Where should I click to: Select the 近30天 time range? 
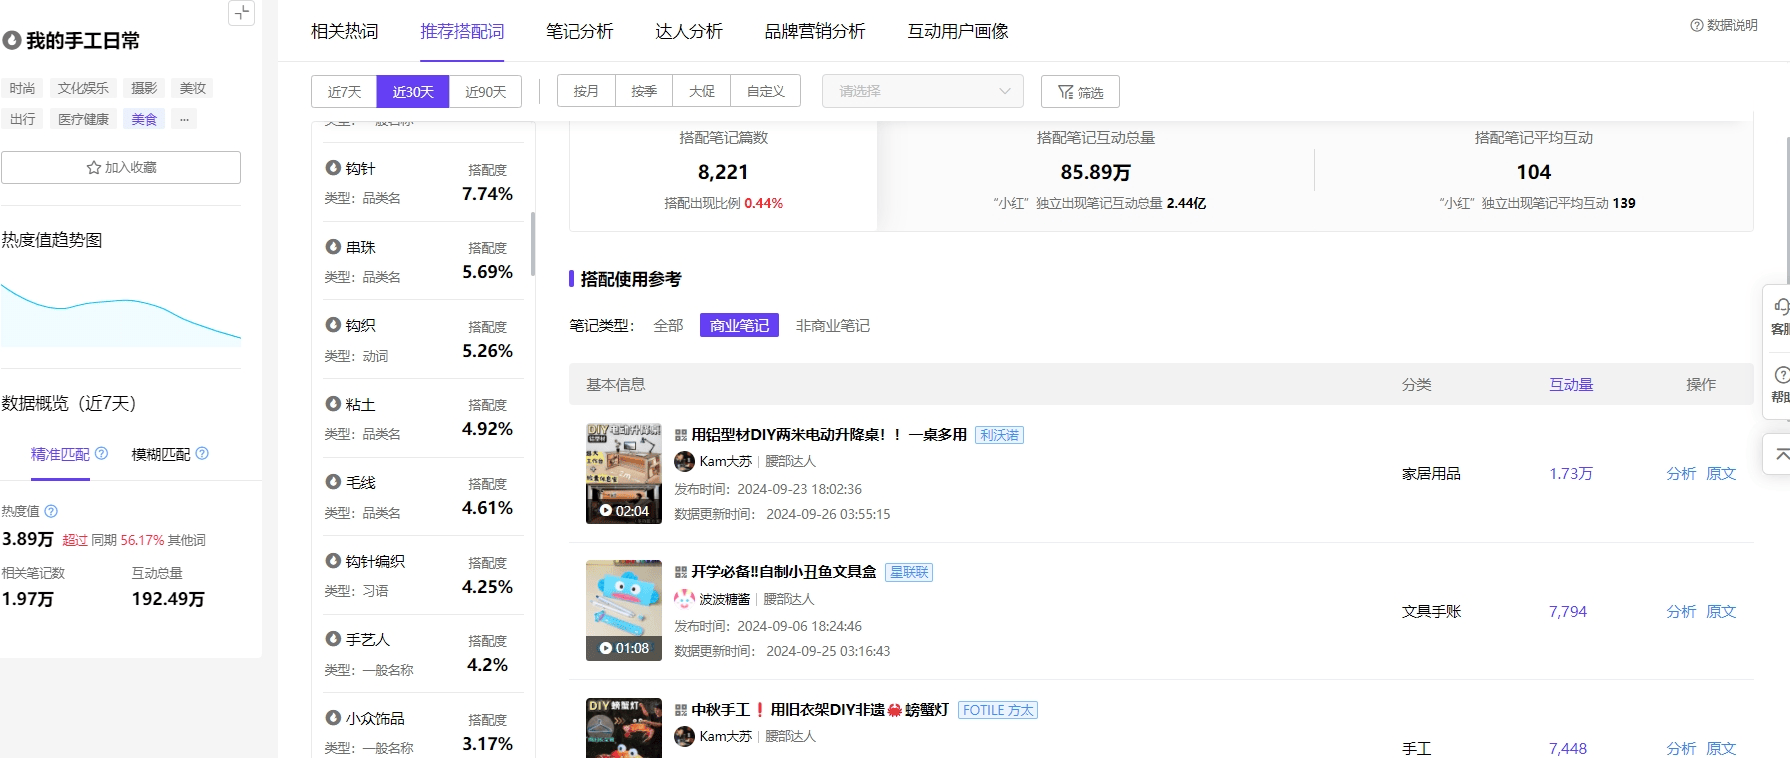click(x=413, y=92)
